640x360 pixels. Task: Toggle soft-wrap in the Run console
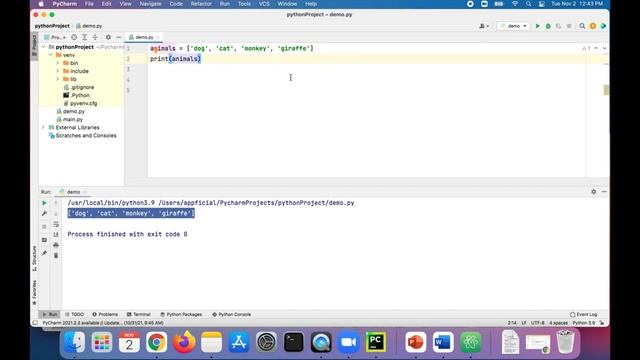point(56,224)
